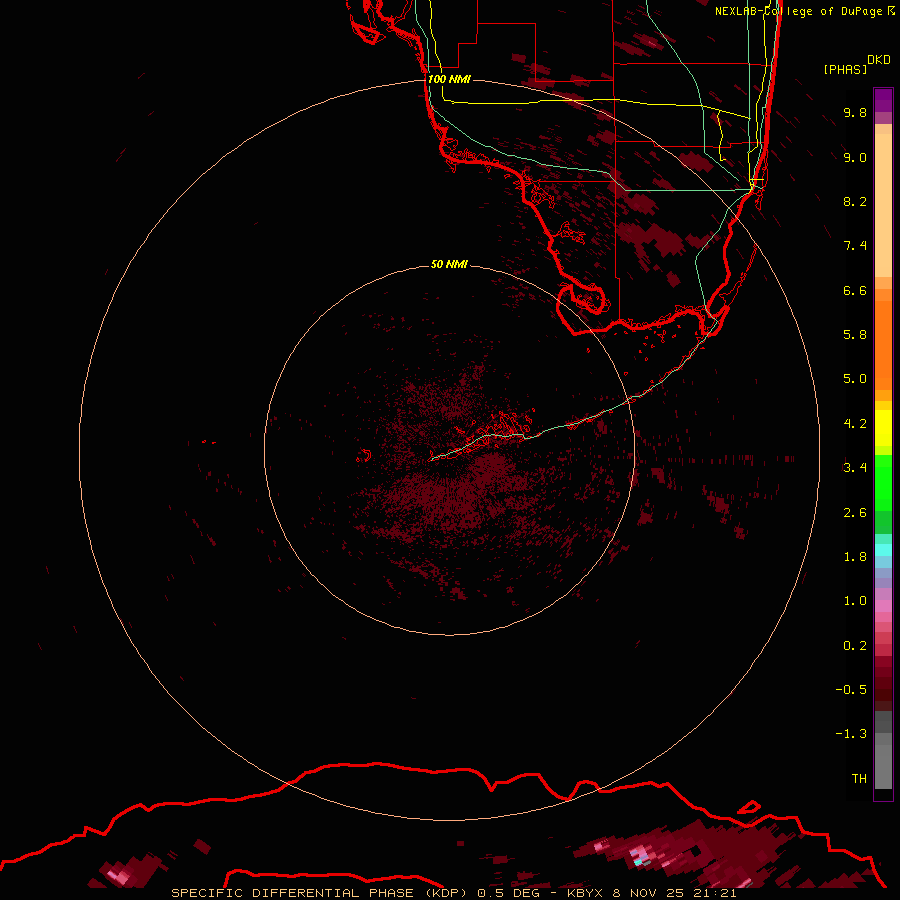The image size is (900, 900).
Task: Click the 8.2 value on the color scale
Action: pos(855,201)
